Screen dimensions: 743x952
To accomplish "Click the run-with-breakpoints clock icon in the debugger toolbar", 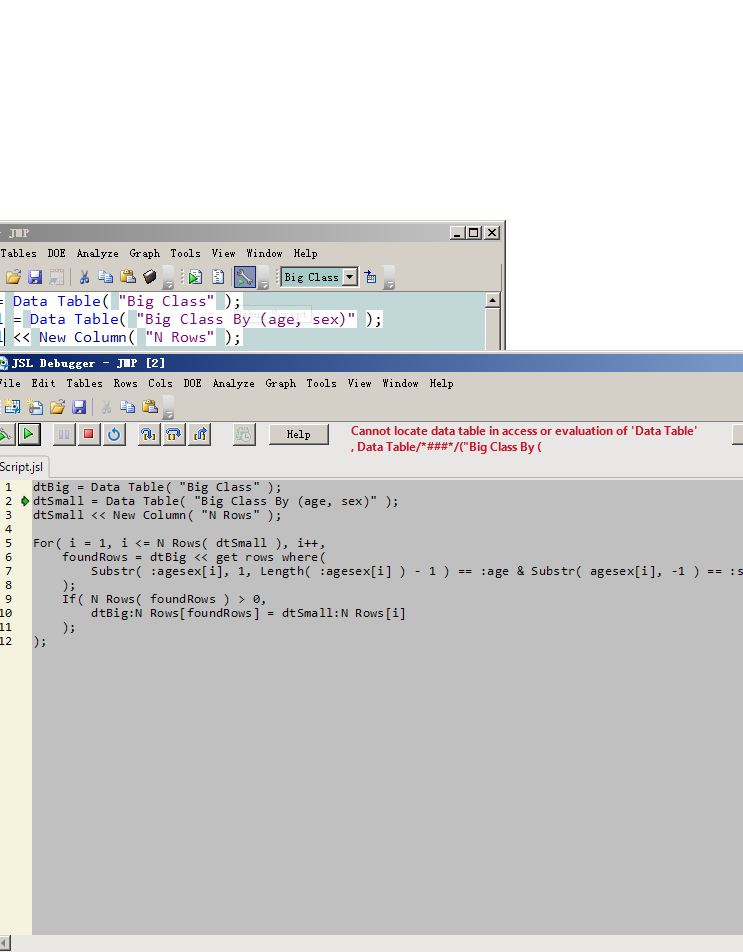I will (244, 434).
